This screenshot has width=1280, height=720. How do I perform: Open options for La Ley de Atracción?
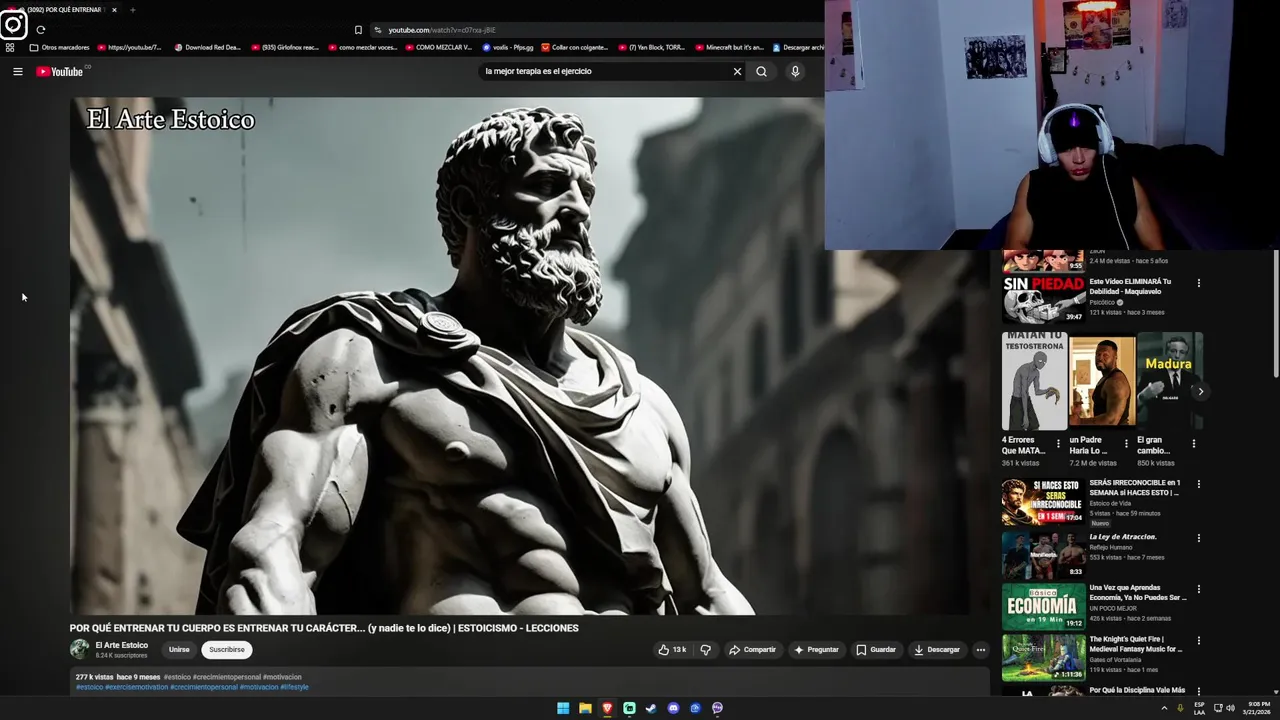tap(1198, 538)
